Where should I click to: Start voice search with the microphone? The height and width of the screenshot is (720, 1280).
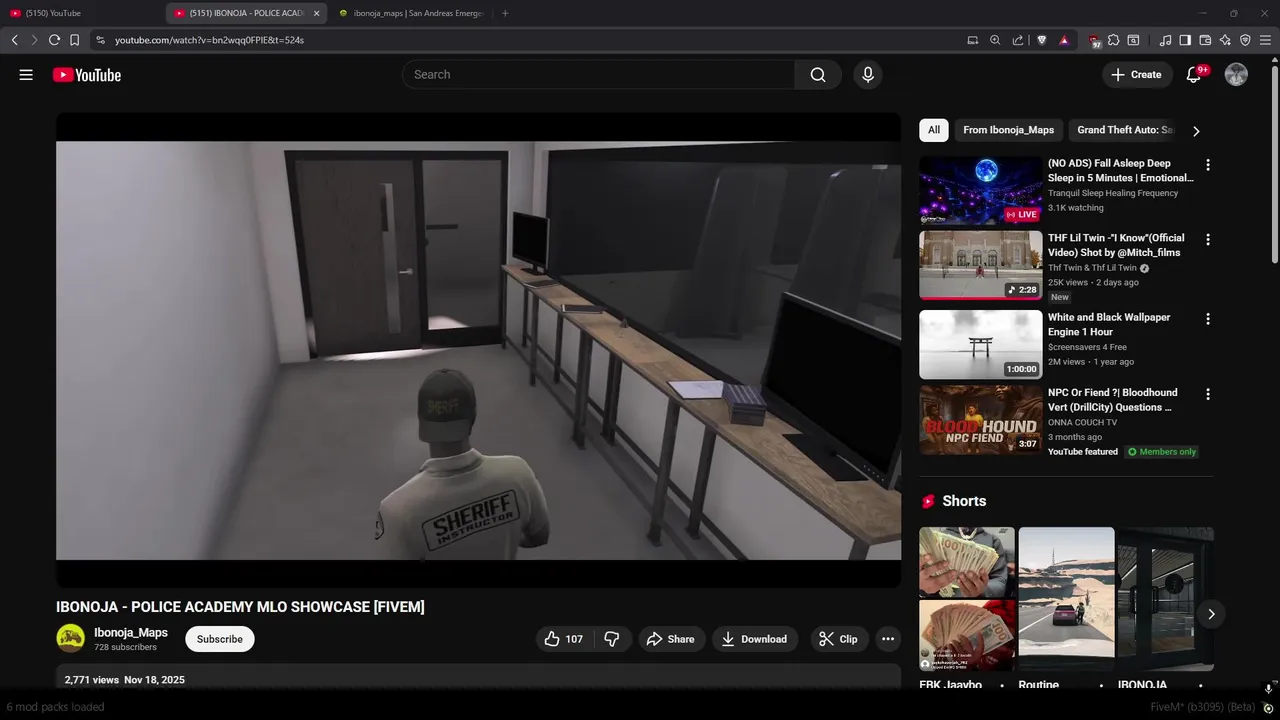click(868, 75)
